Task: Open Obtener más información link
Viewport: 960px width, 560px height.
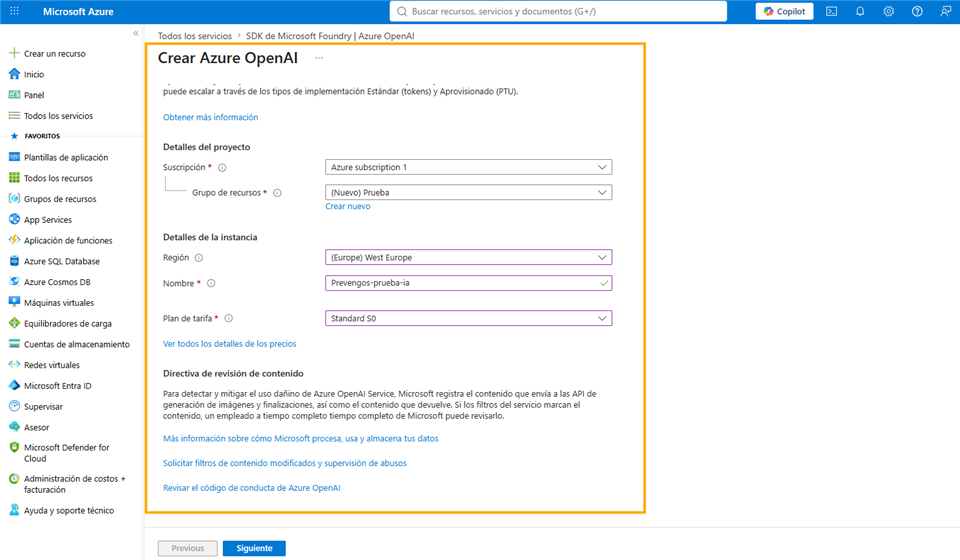Action: pos(211,117)
